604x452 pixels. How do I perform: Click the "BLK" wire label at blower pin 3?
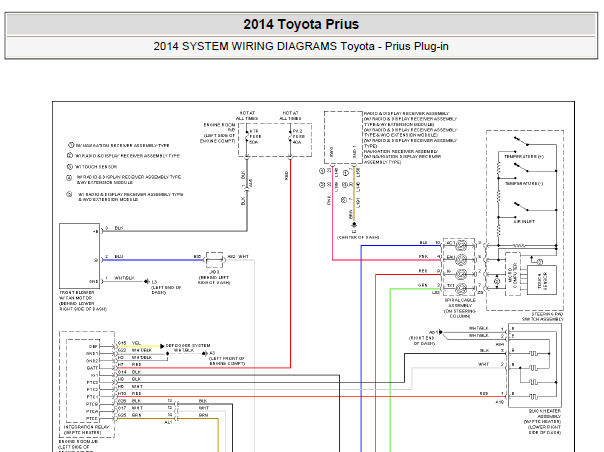119,229
